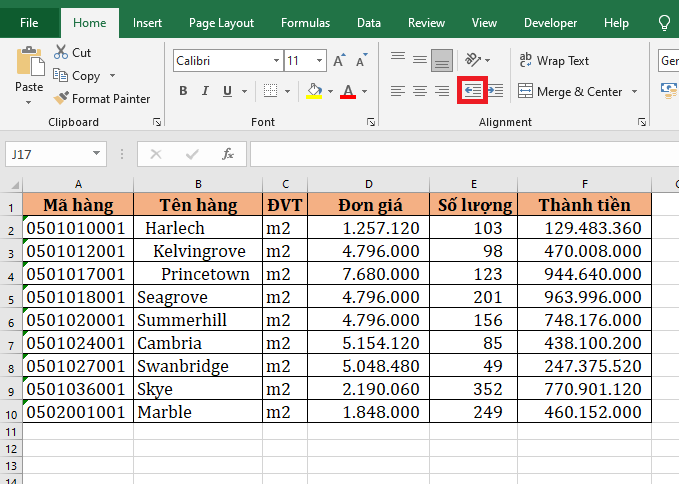Toggle Wrap Text on
Viewport: 679px width, 484px height.
pyautogui.click(x=554, y=61)
